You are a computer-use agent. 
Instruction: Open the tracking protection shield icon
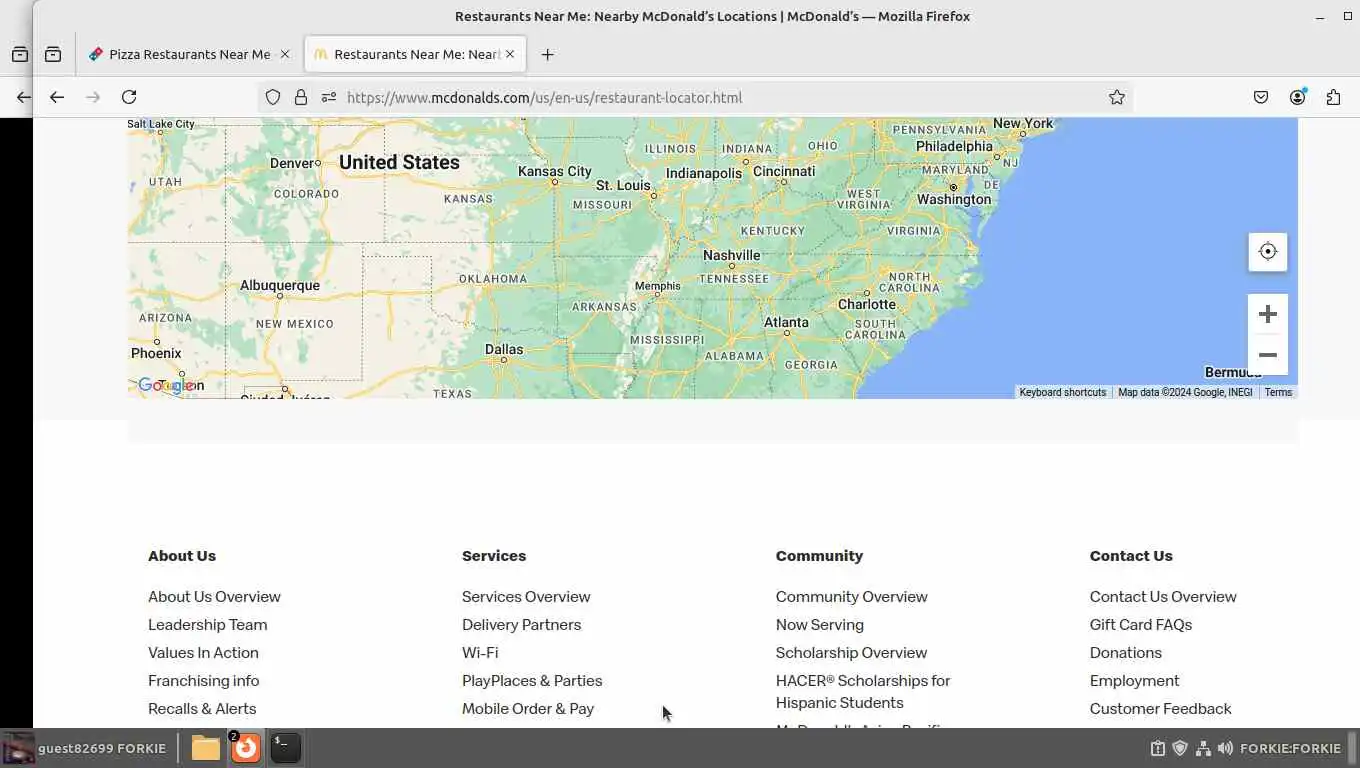click(272, 97)
